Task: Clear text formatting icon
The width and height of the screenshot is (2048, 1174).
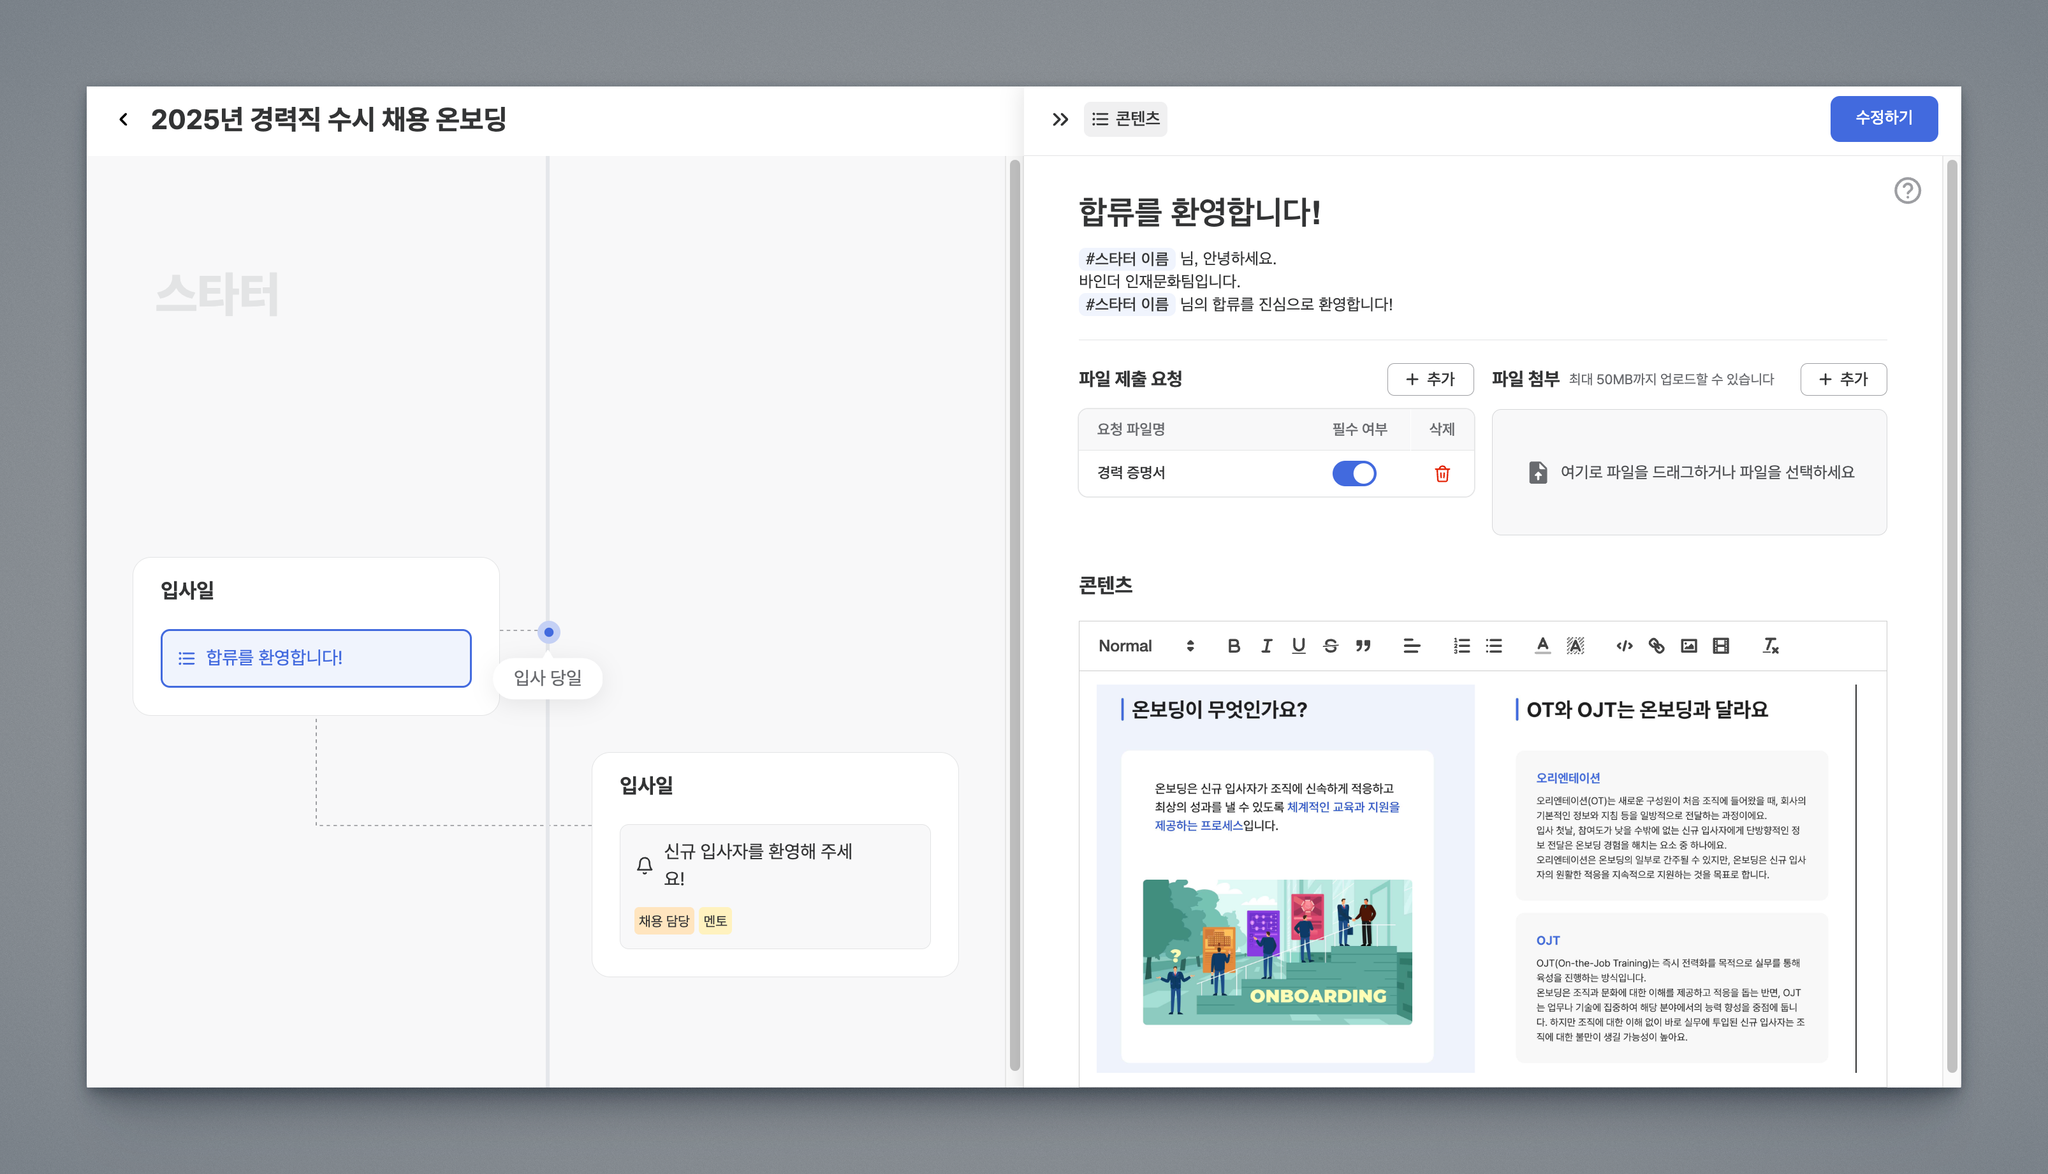Action: click(x=1770, y=646)
